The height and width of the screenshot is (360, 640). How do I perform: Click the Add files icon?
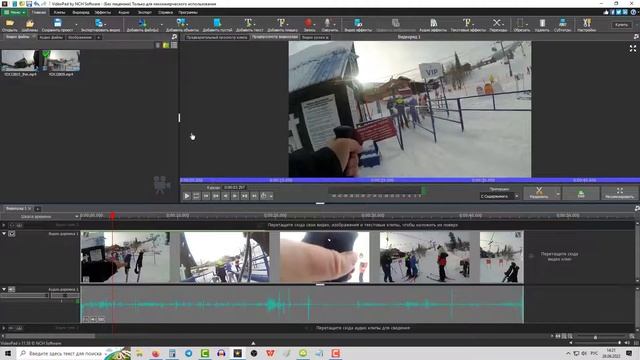tap(142, 23)
